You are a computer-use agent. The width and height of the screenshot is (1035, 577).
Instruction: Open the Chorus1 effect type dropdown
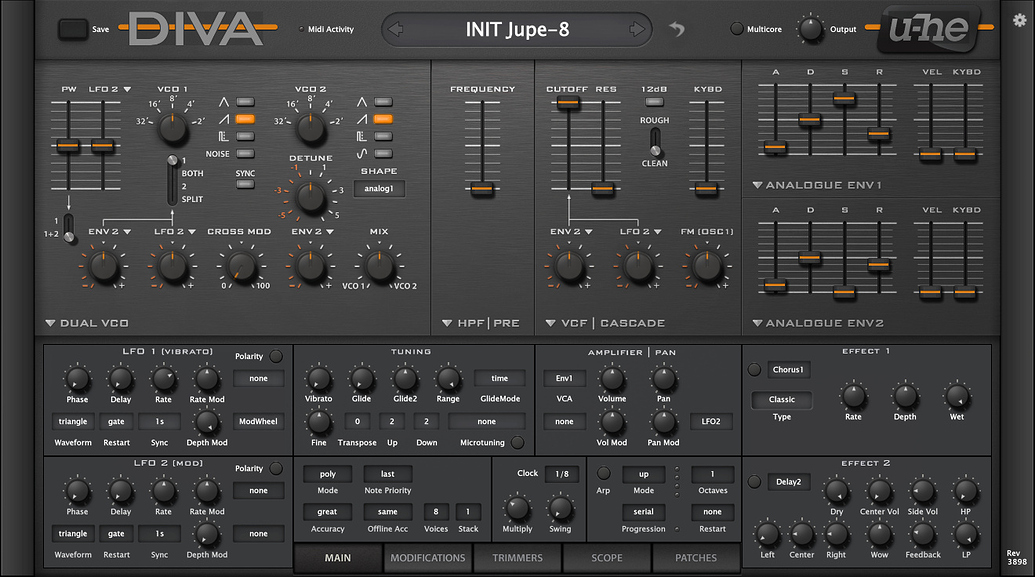788,369
